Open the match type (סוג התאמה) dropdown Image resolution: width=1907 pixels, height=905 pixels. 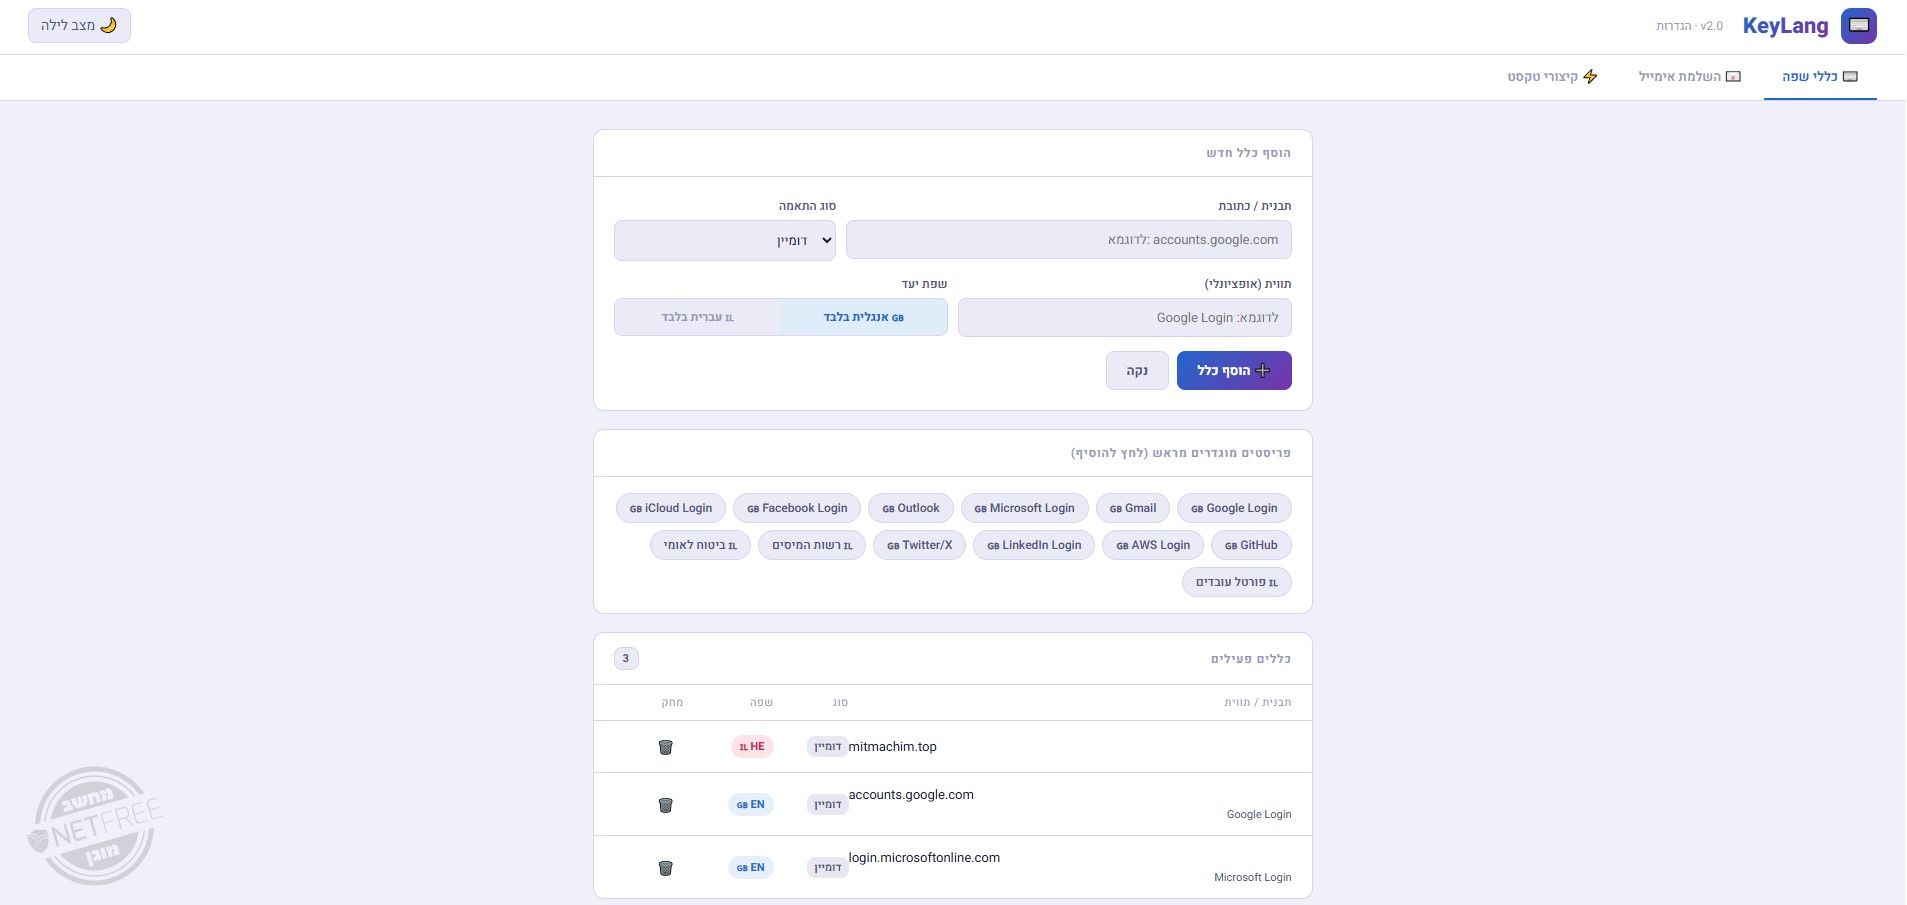point(725,241)
